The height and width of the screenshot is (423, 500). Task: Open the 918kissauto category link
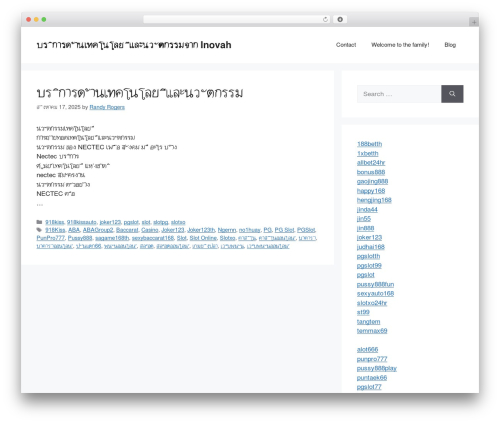tap(82, 222)
